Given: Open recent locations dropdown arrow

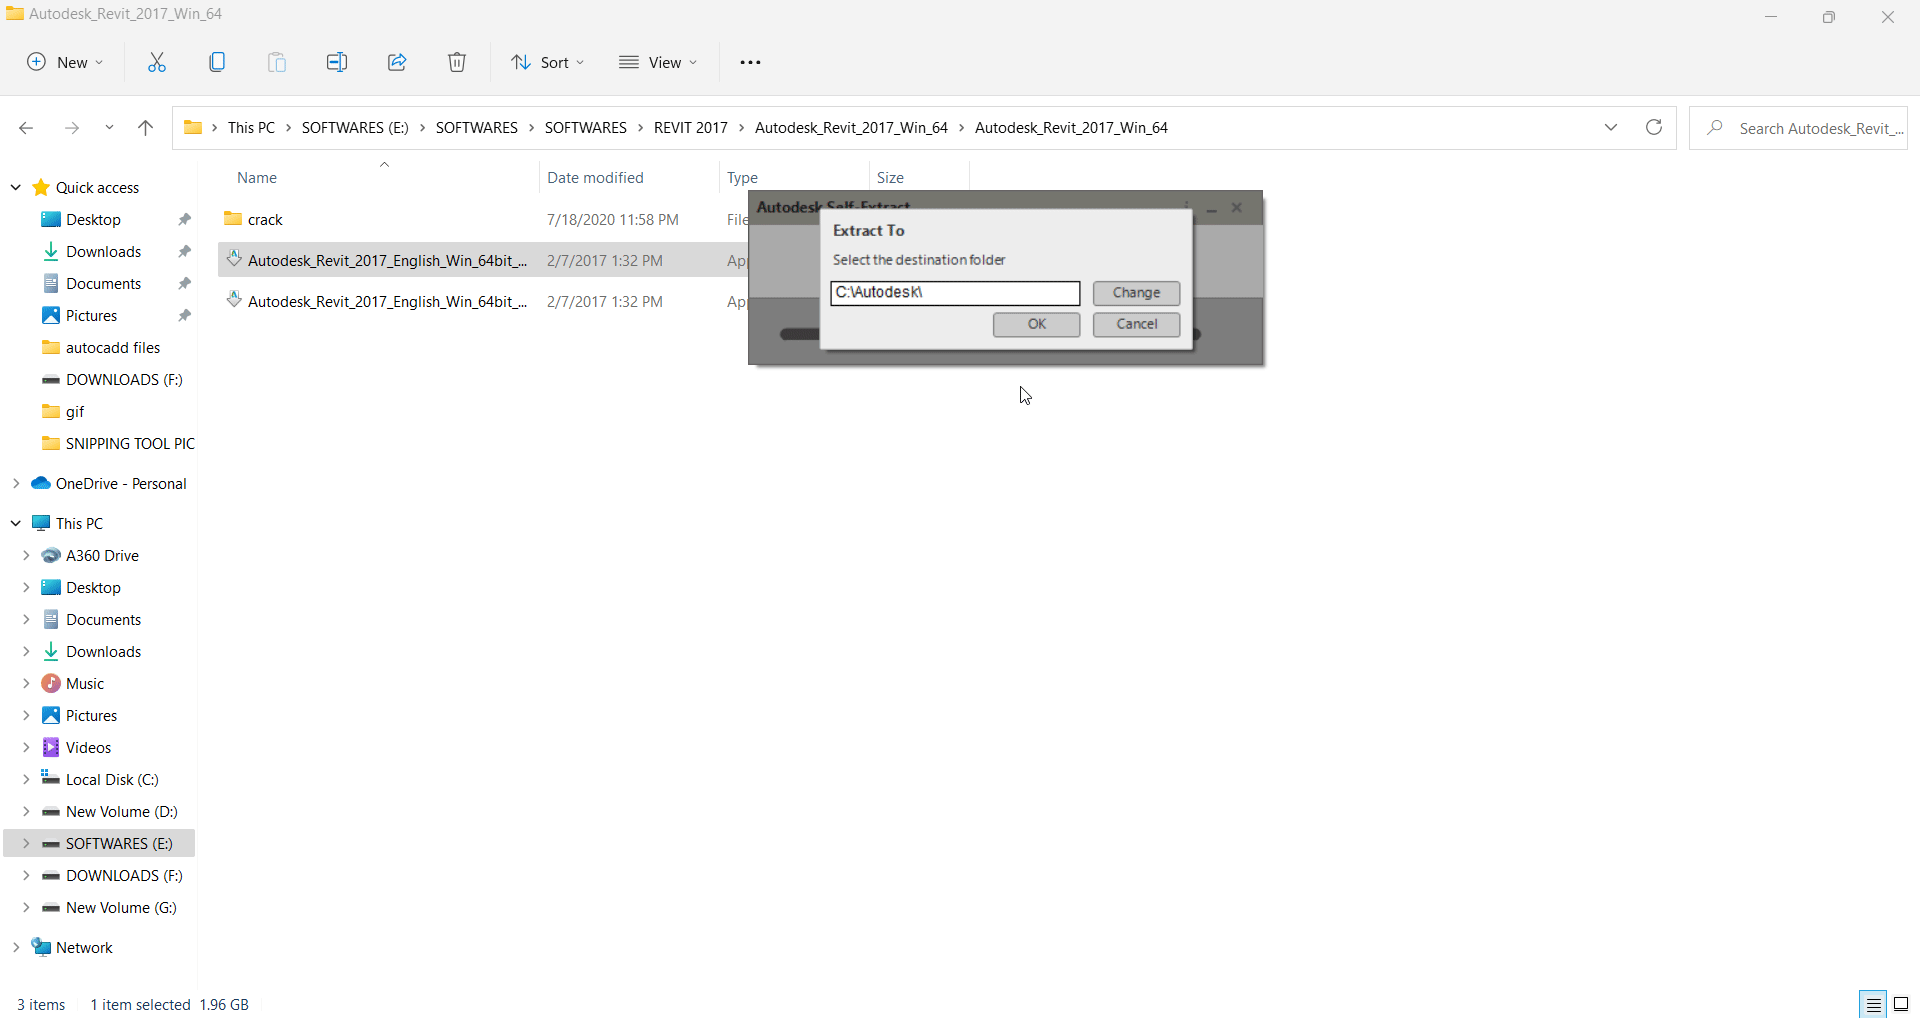Looking at the screenshot, I should click(x=109, y=128).
